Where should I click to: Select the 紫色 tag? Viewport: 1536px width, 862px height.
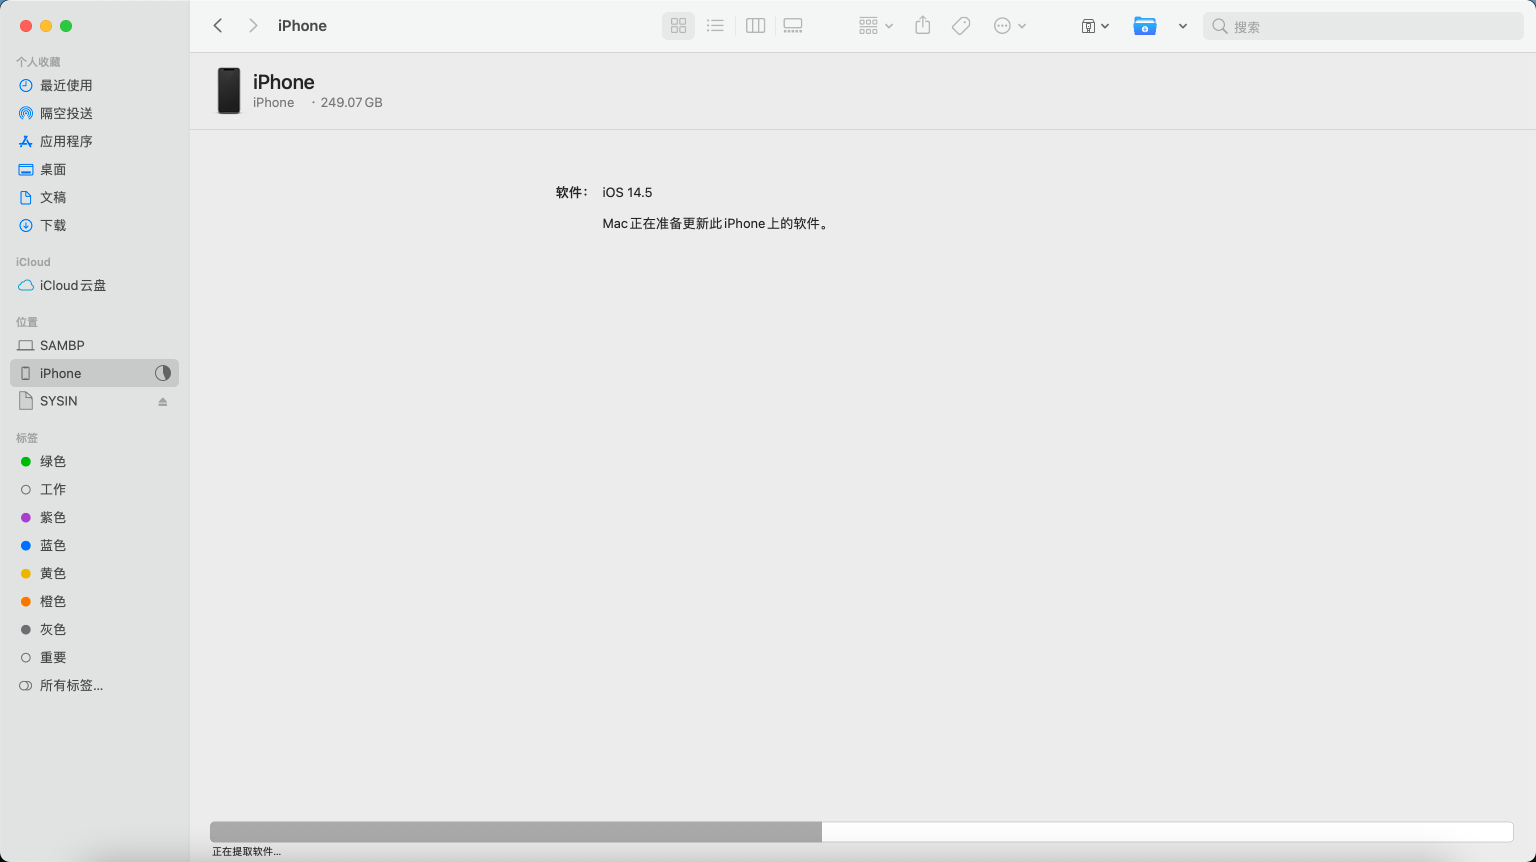(x=94, y=517)
